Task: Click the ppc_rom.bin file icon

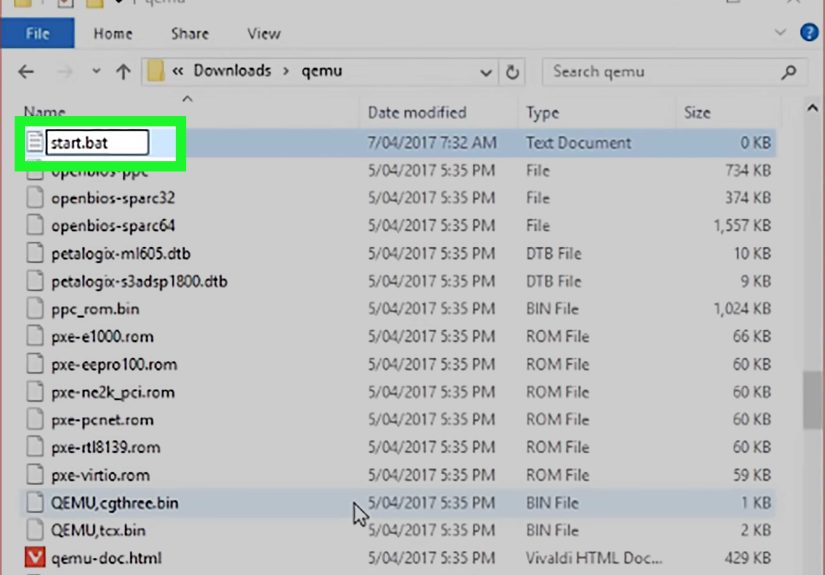Action: click(x=35, y=308)
